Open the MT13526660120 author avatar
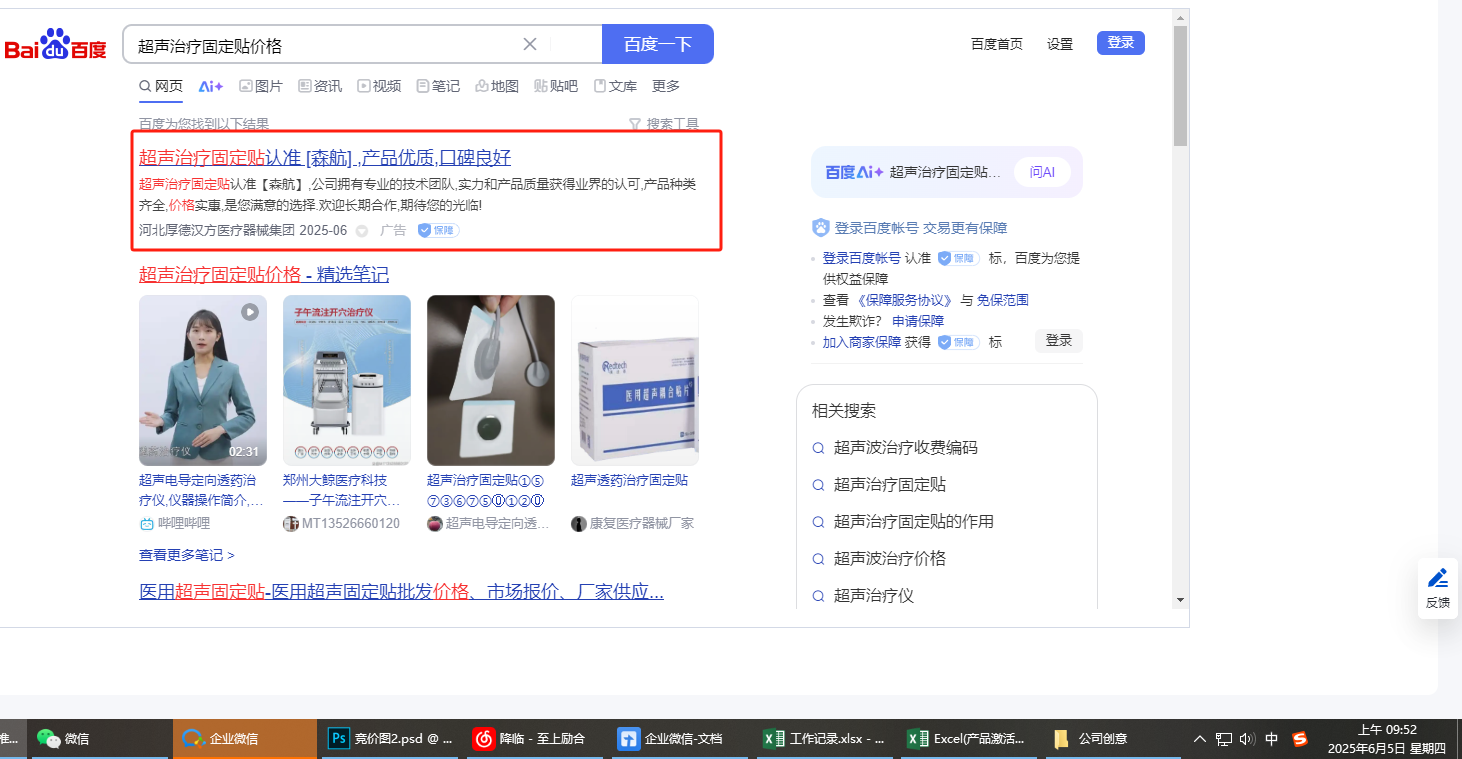 click(291, 523)
